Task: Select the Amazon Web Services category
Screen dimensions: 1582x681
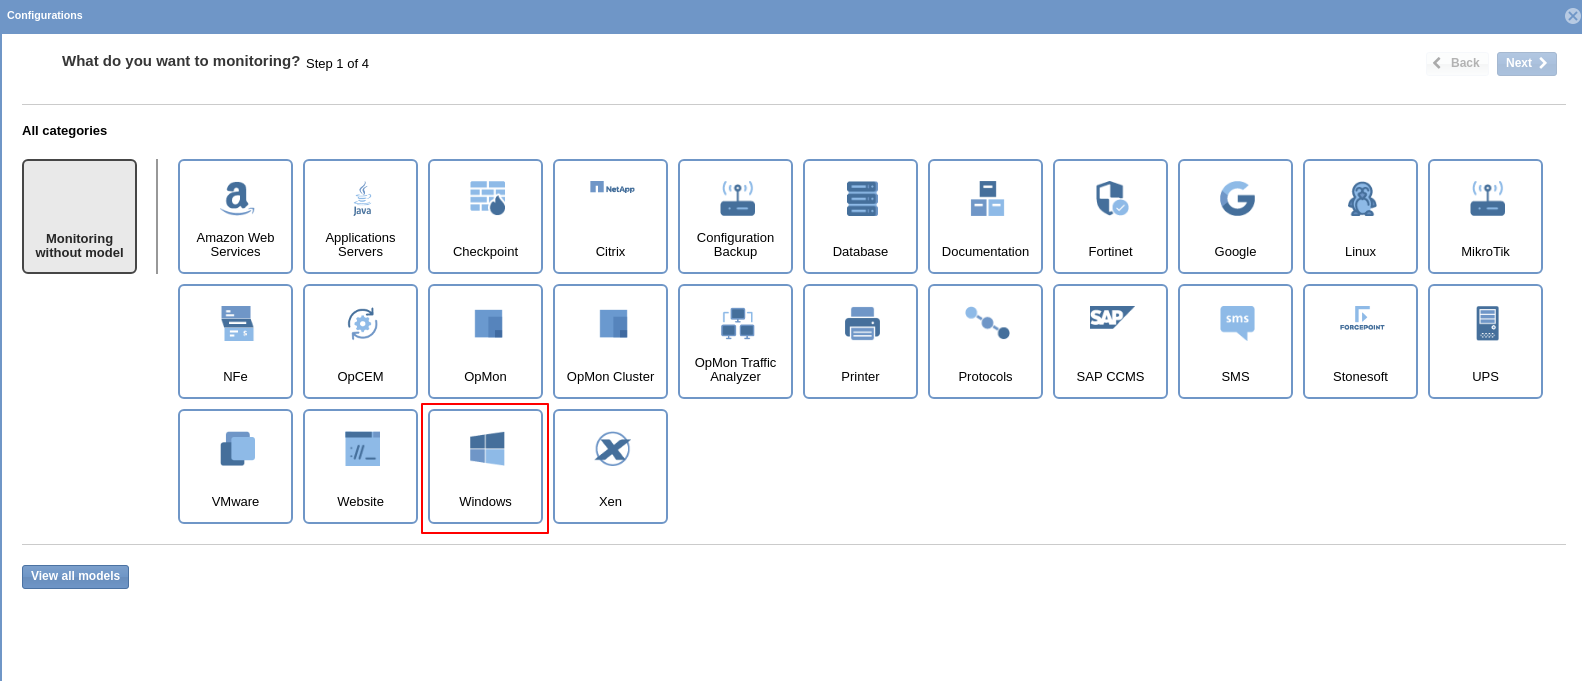Action: (235, 216)
